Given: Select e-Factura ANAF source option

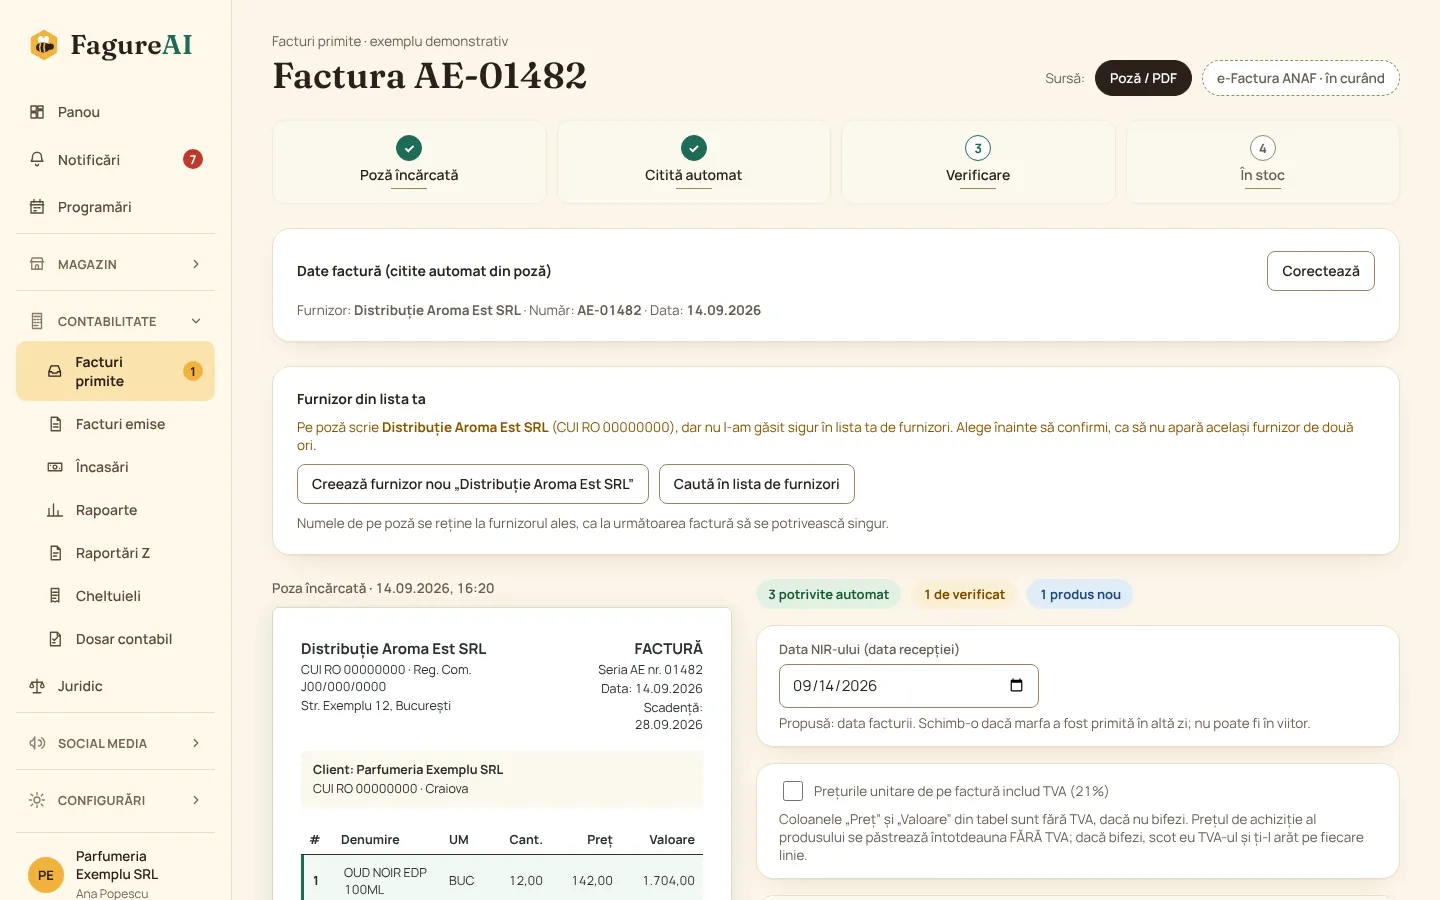Looking at the screenshot, I should (x=1300, y=78).
